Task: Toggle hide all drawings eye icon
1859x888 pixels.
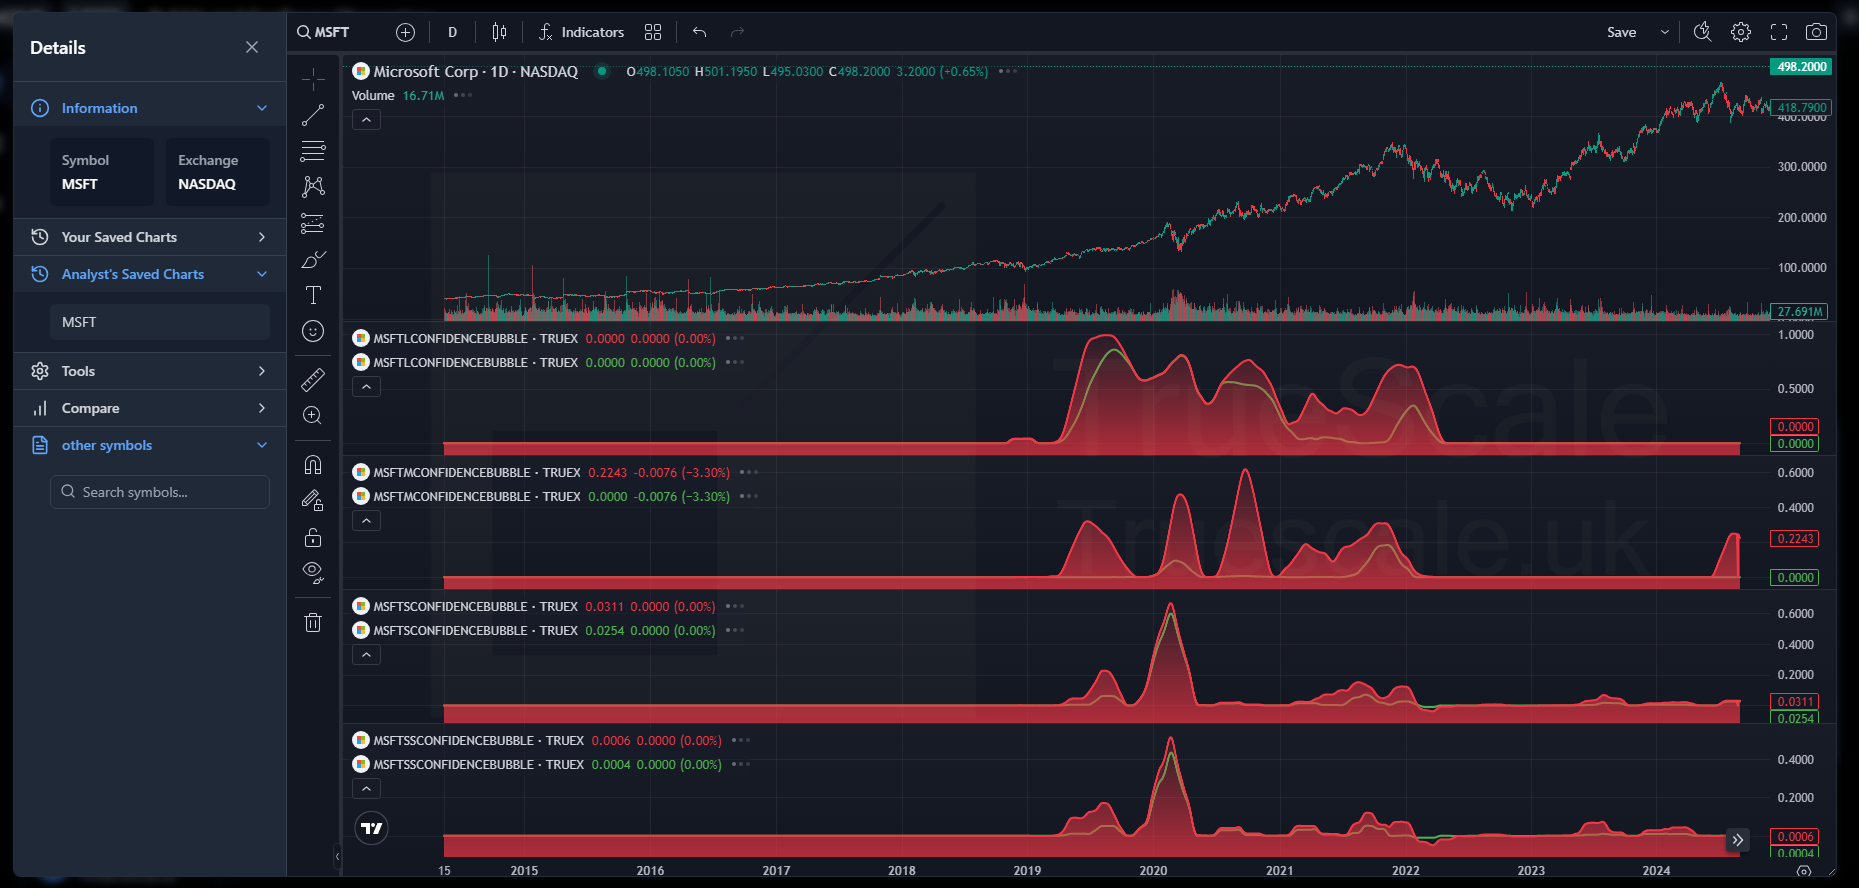Action: [x=313, y=572]
